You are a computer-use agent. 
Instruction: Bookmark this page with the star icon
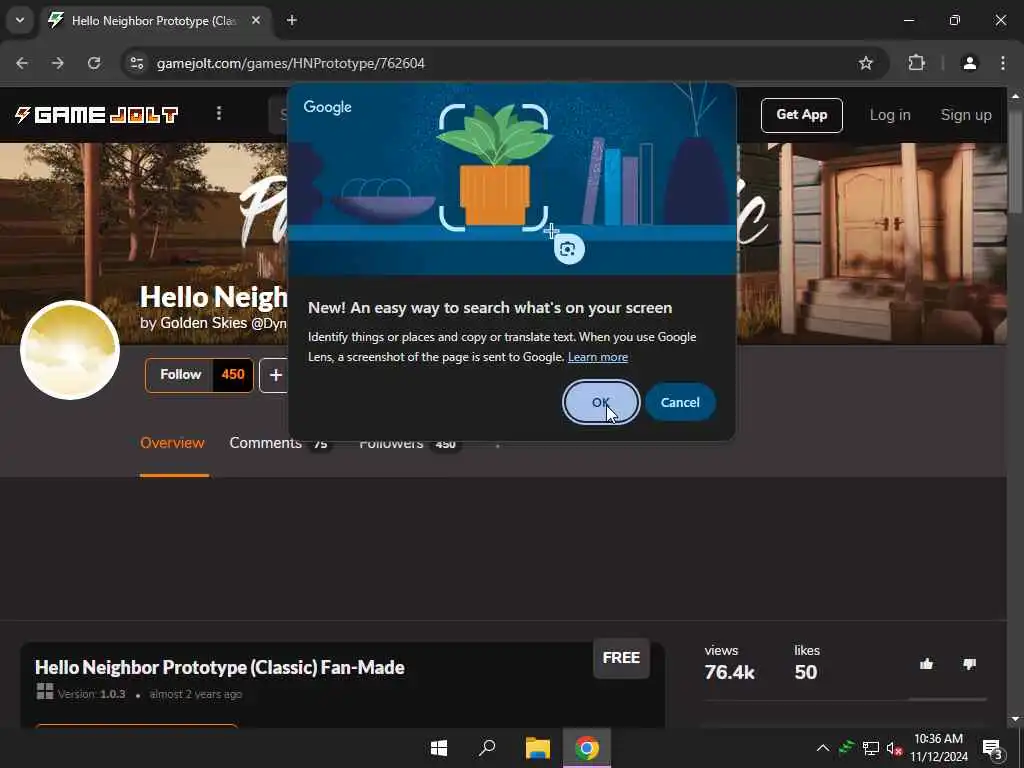coord(865,63)
